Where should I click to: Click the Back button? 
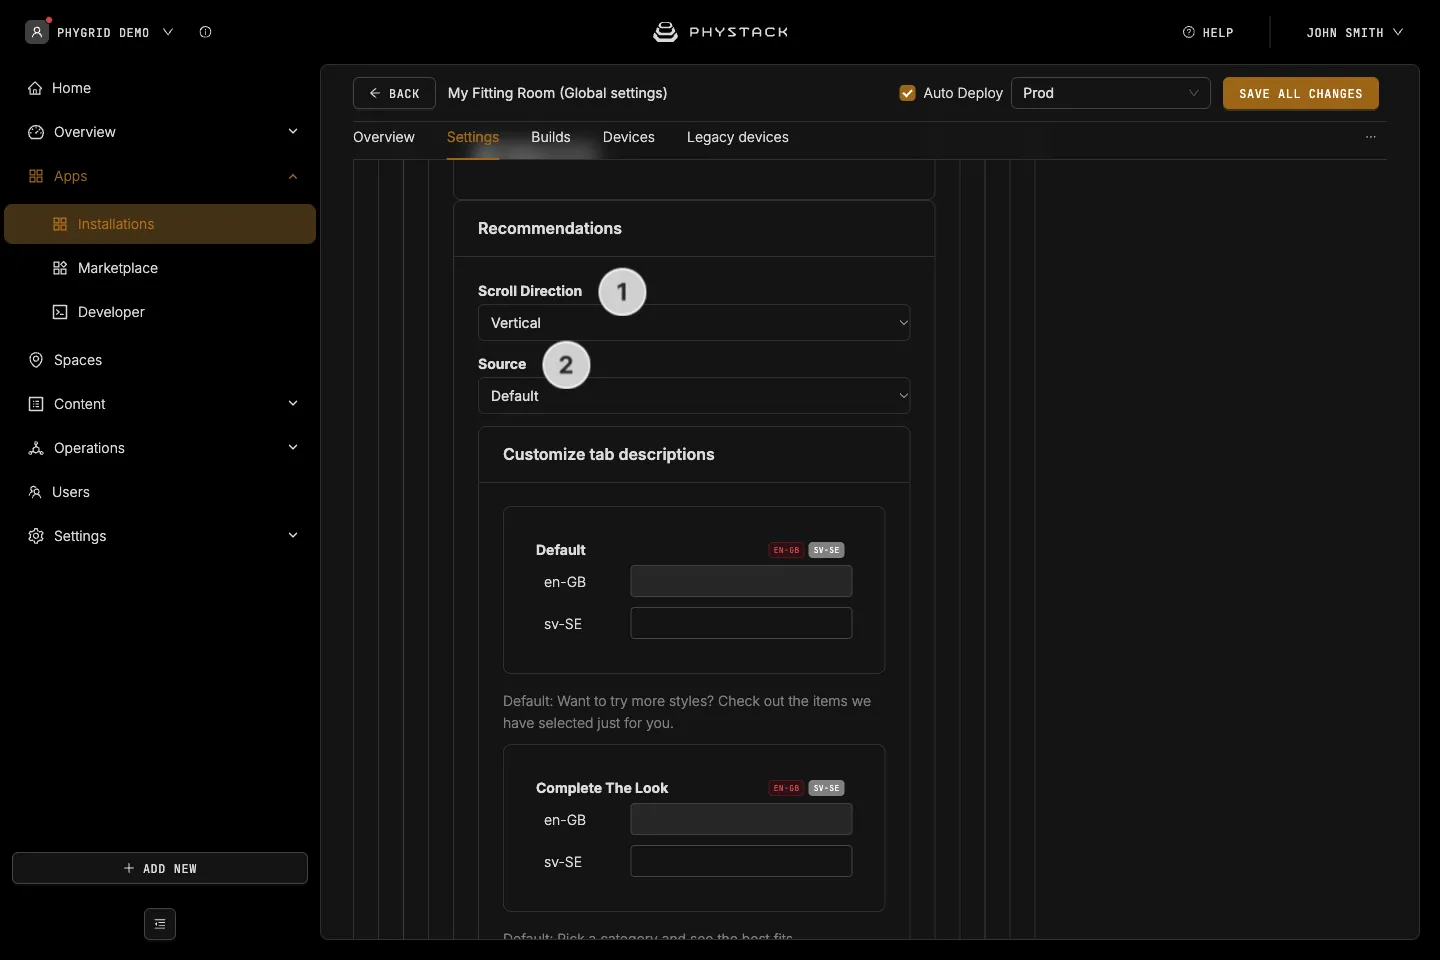(394, 93)
